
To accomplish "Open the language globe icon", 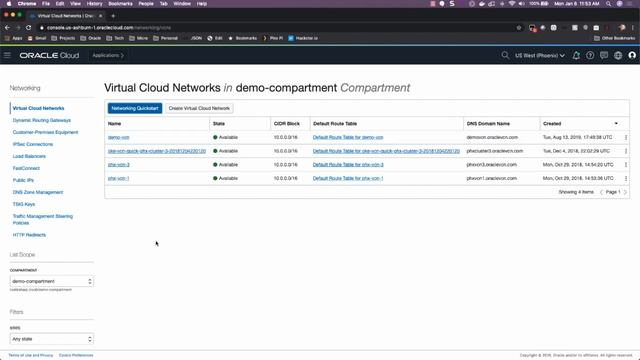I will tap(618, 56).
